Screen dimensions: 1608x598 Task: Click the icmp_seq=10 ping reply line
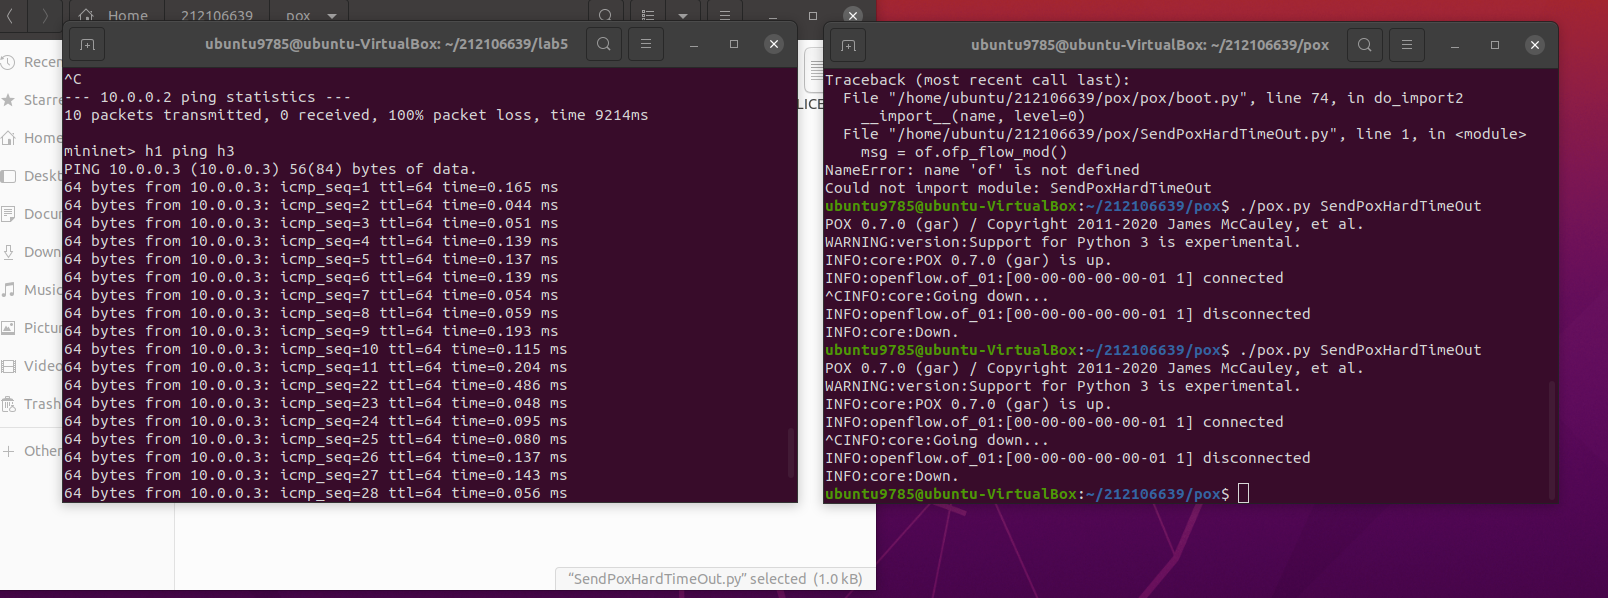315,349
